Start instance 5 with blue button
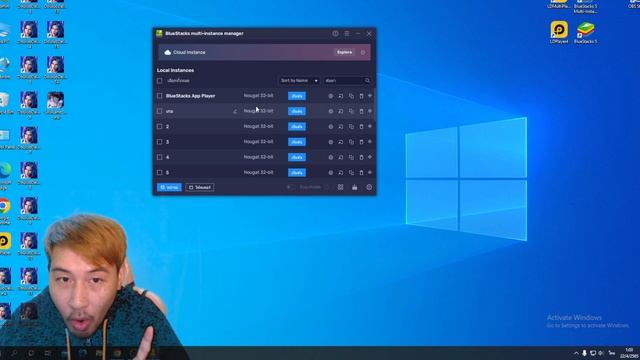Screen dimensions: 640x360 click(x=297, y=173)
